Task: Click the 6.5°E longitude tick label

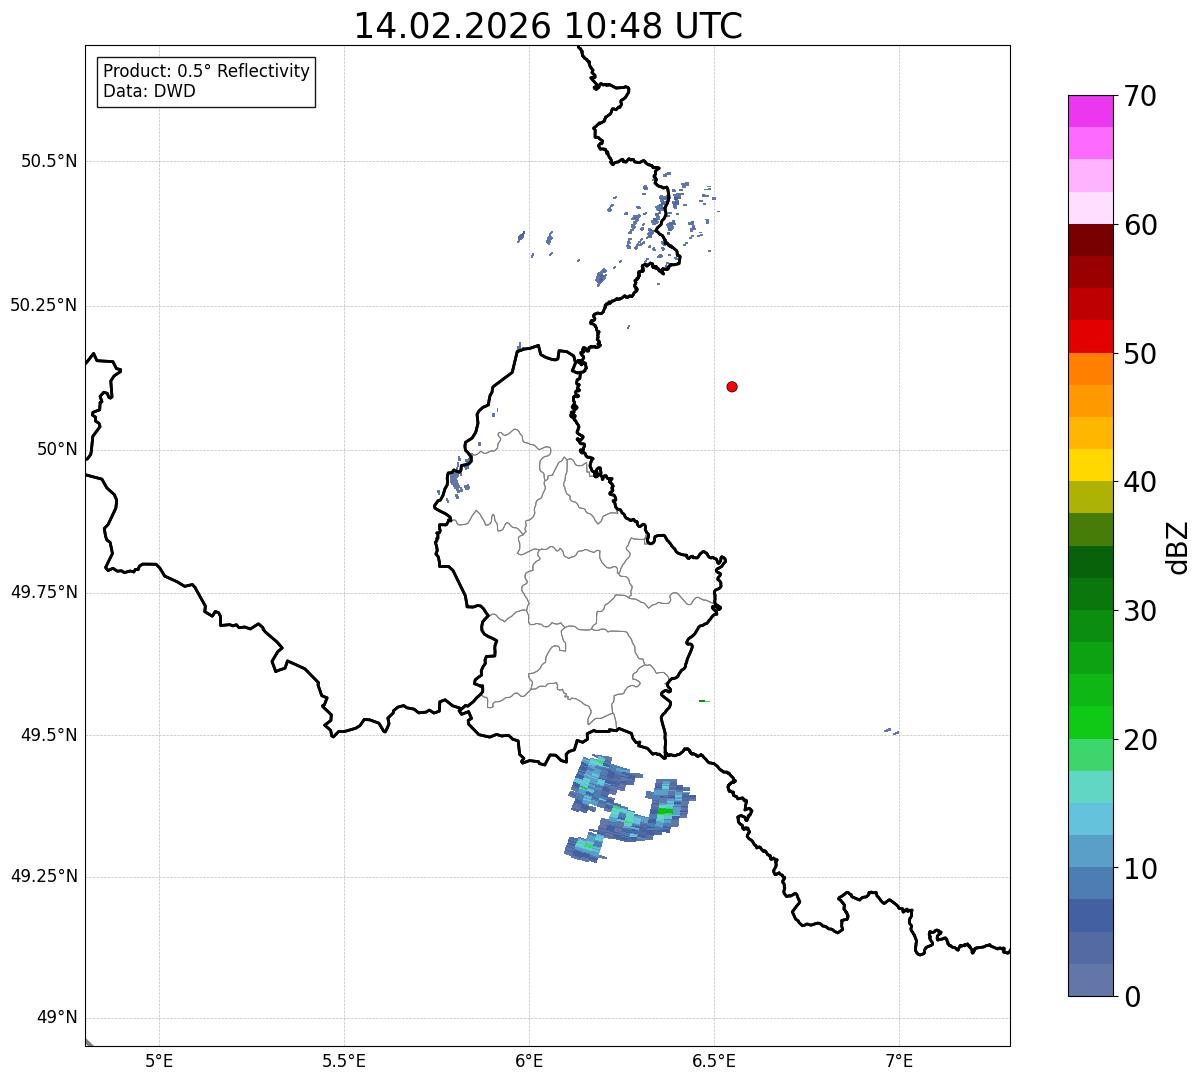Action: click(714, 1060)
